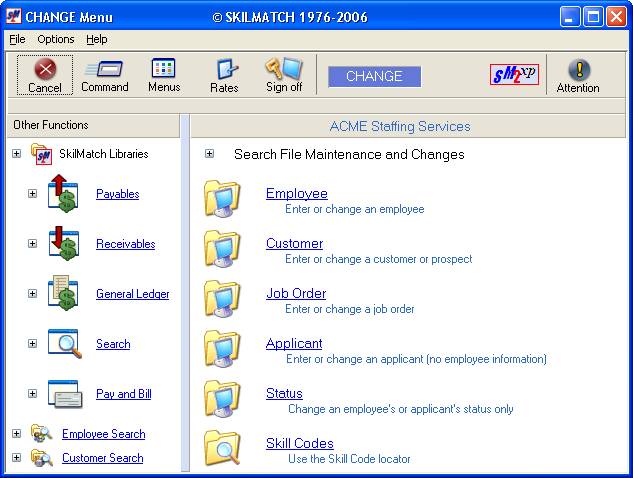Click the SkilMatch Libraries folder icon
Viewport: 633px width, 478px height.
coord(42,154)
